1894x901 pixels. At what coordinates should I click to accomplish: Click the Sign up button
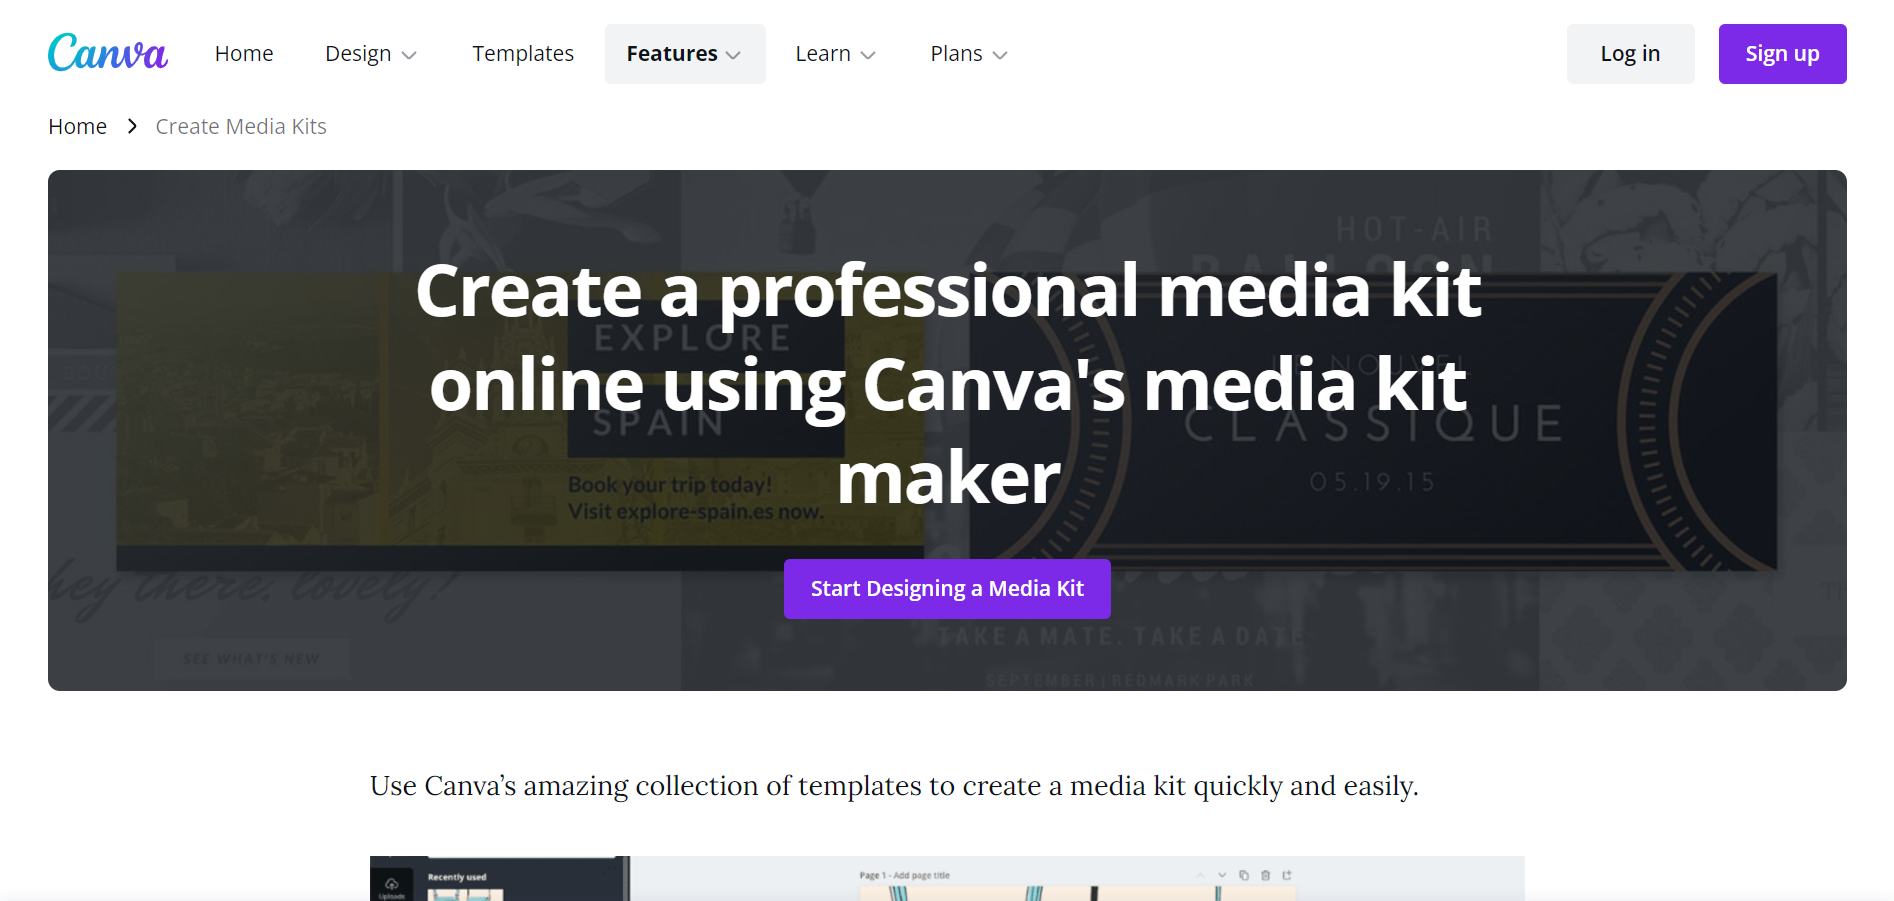pyautogui.click(x=1781, y=53)
